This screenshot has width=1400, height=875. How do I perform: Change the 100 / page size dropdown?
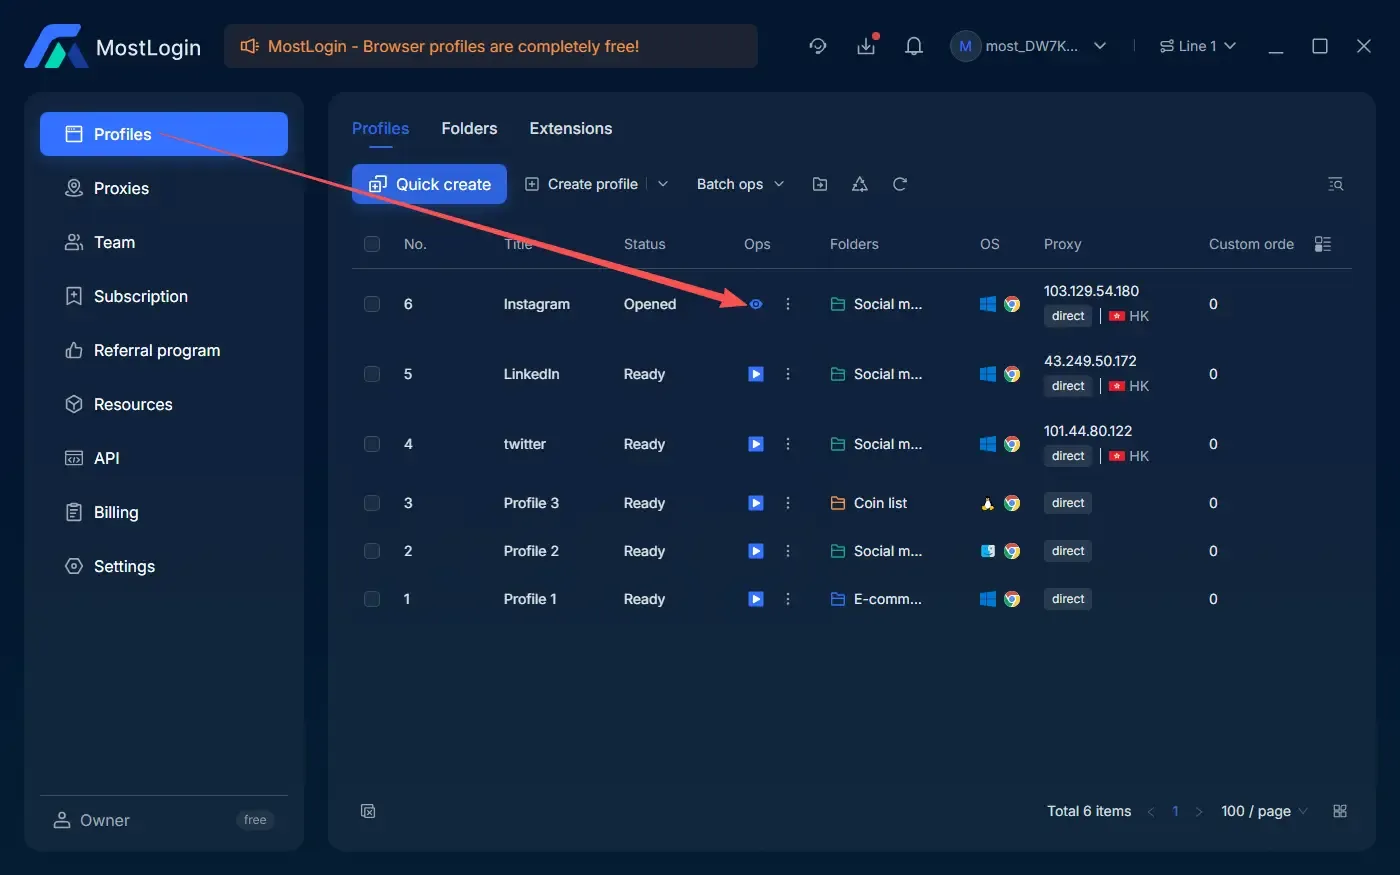click(x=1264, y=811)
